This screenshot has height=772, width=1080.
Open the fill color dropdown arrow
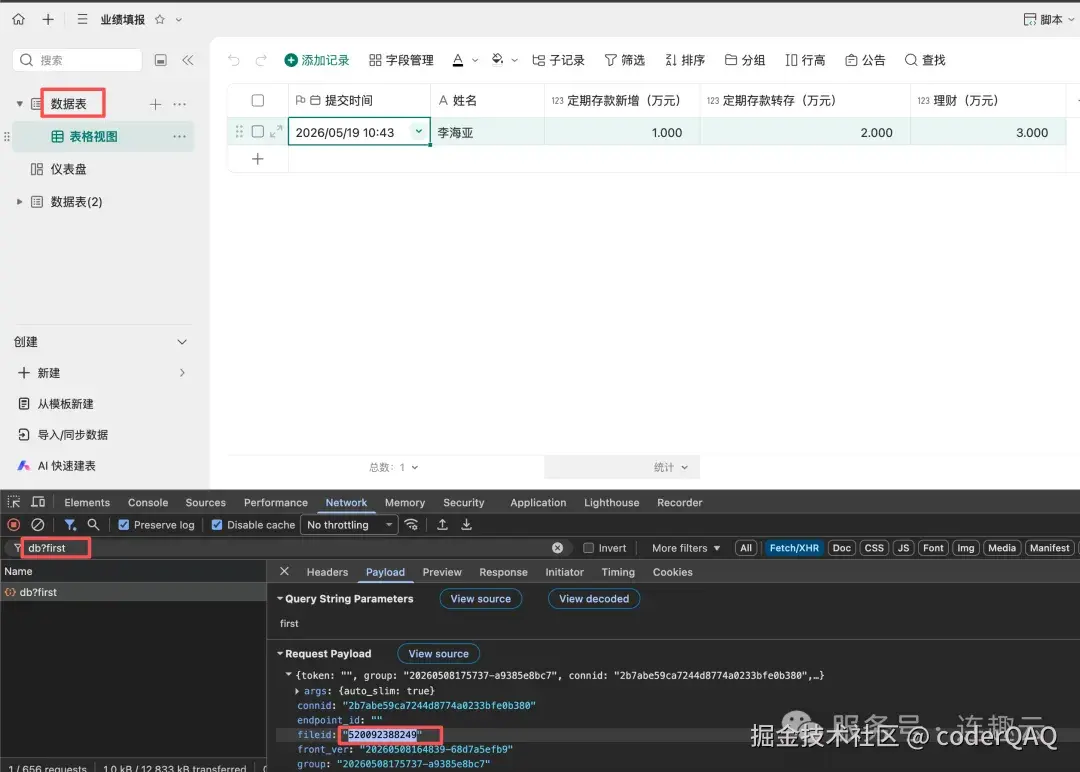514,61
